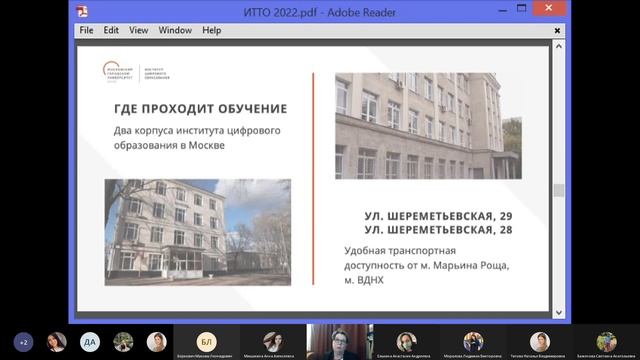Click scrollbar down arrow
The width and height of the screenshot is (640, 360).
coord(559,313)
